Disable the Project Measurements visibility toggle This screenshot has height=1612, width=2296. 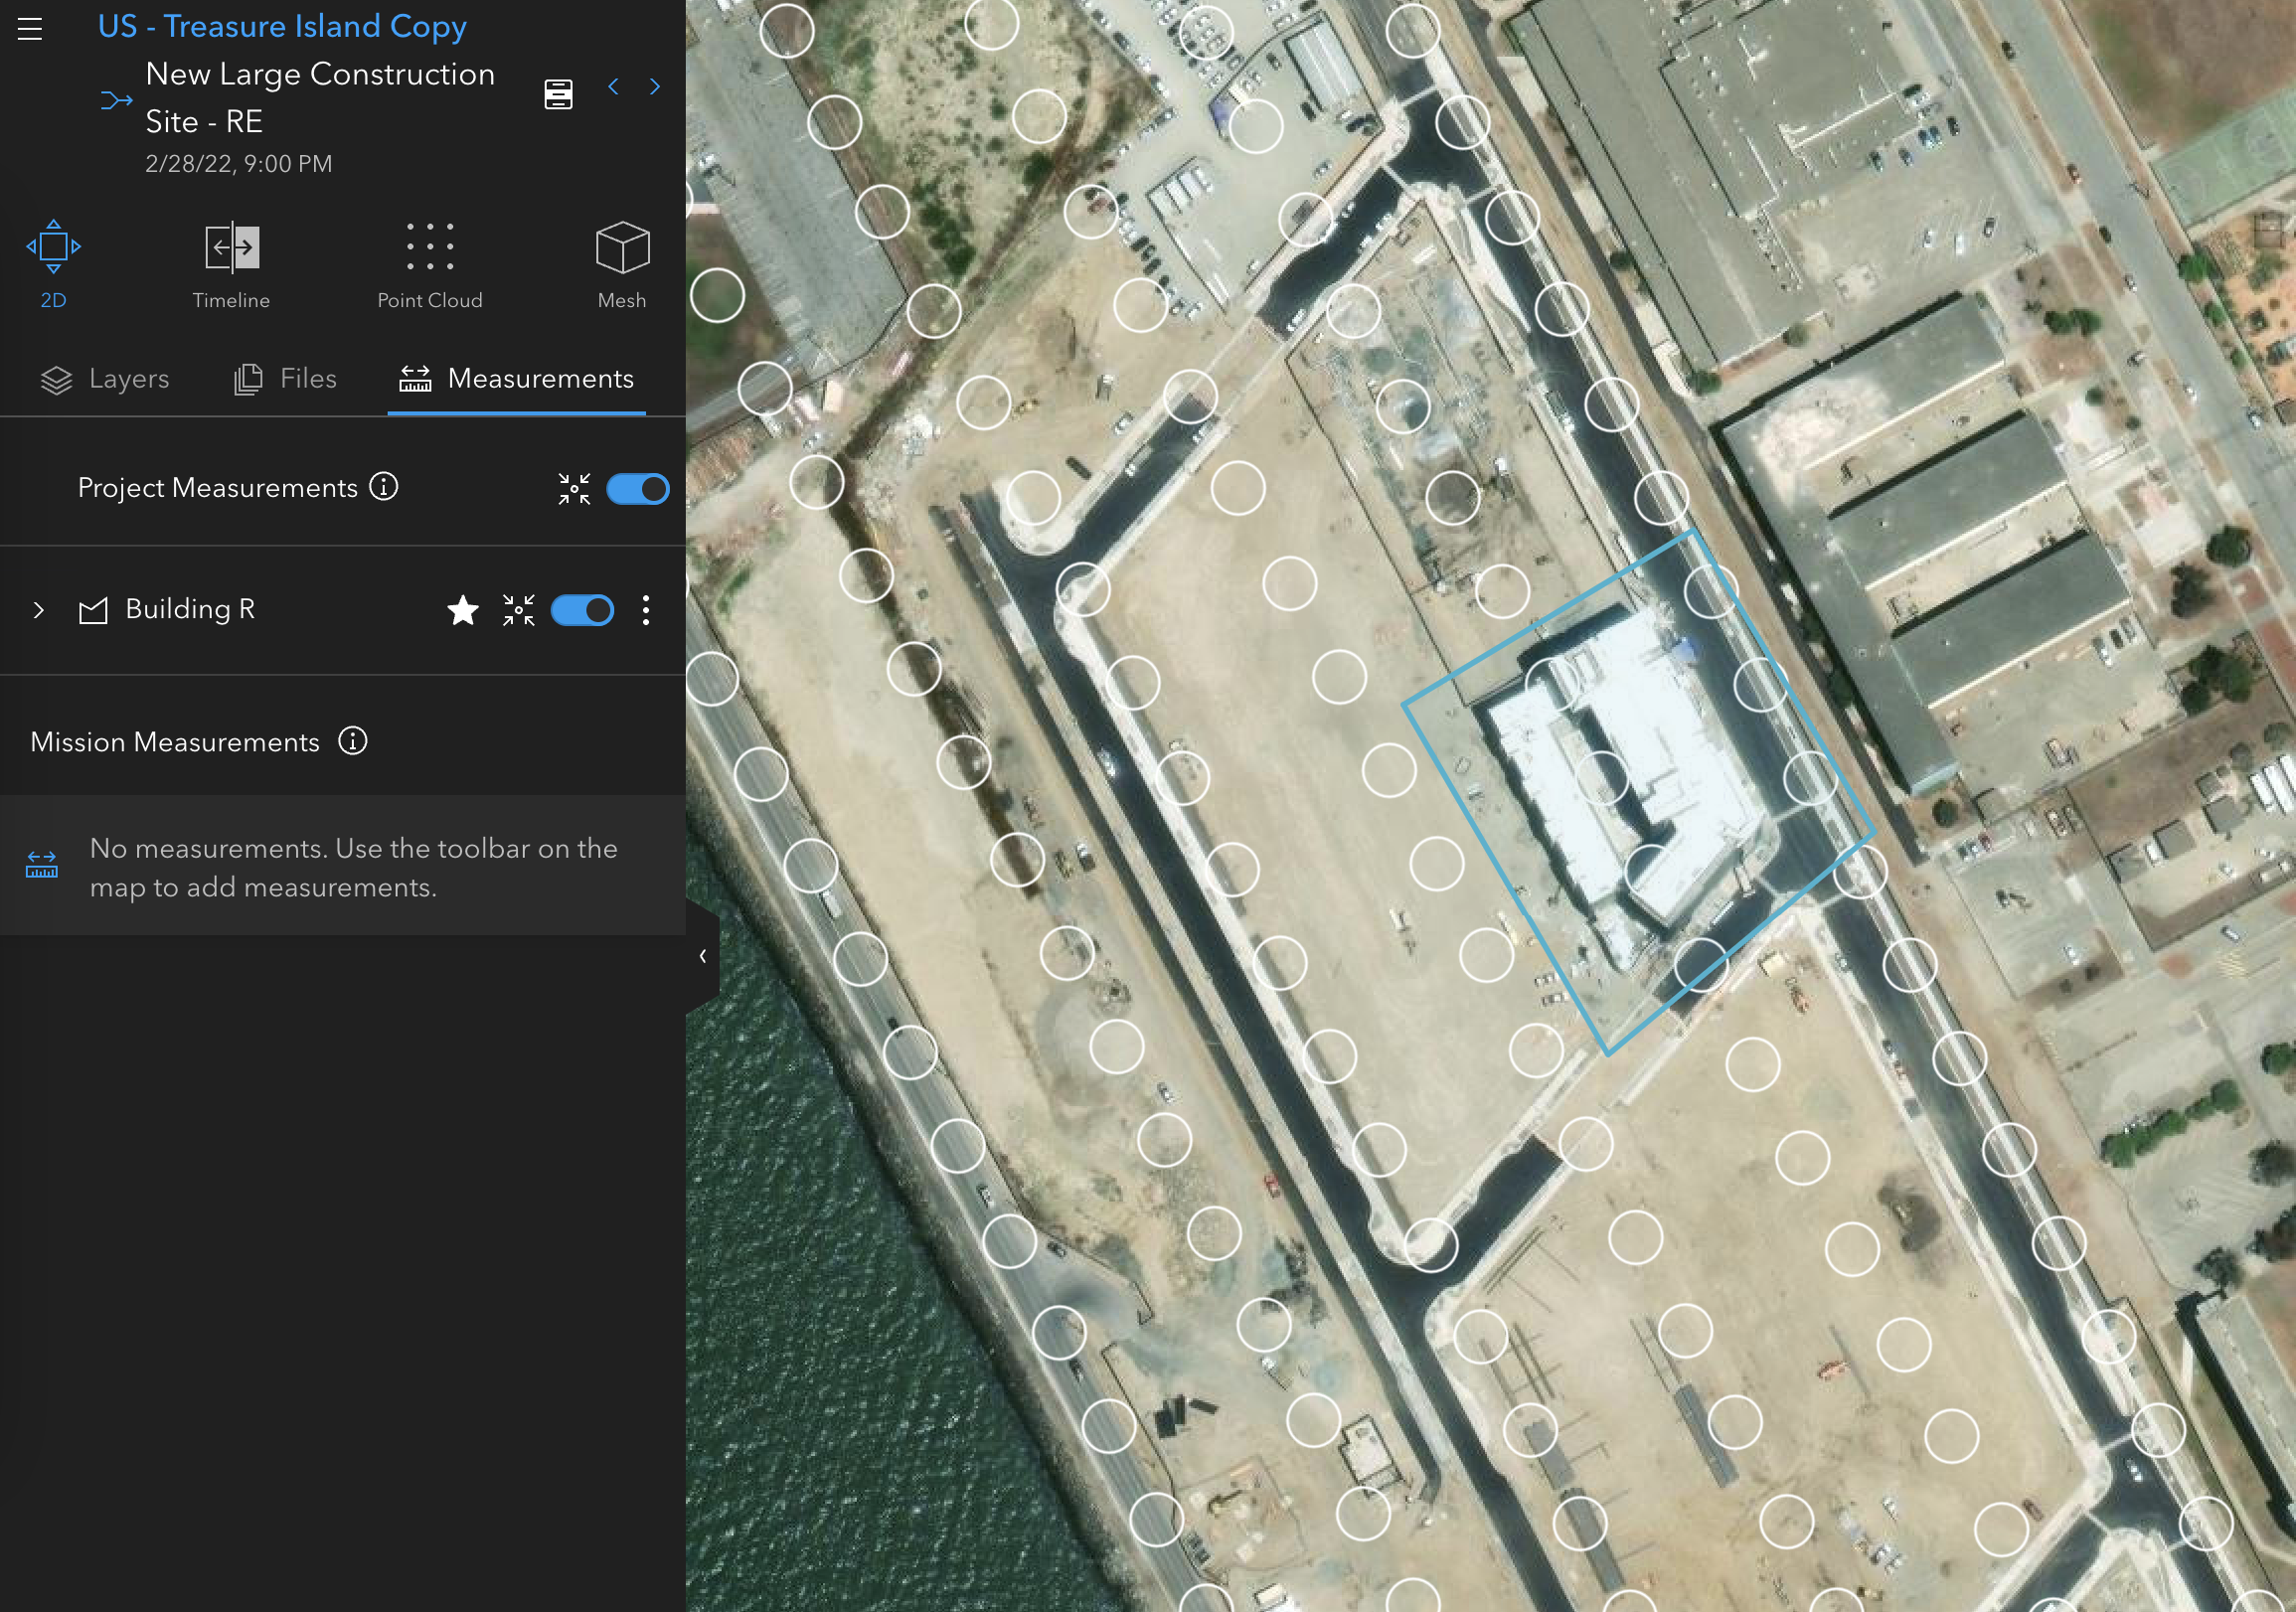click(638, 488)
